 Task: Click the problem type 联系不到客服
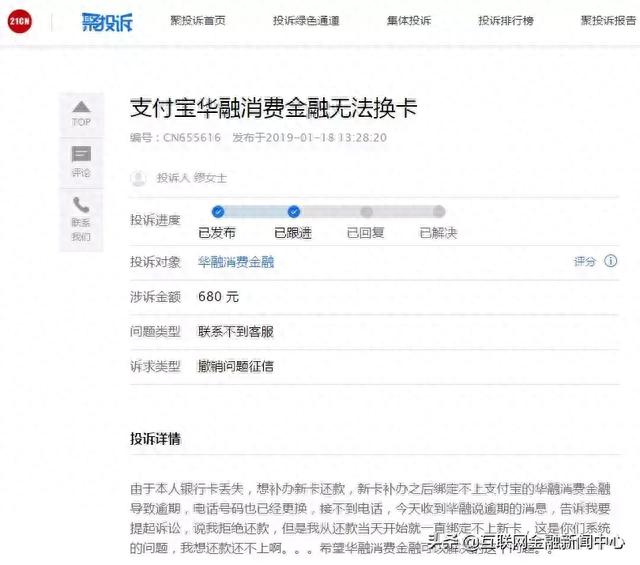[236, 331]
